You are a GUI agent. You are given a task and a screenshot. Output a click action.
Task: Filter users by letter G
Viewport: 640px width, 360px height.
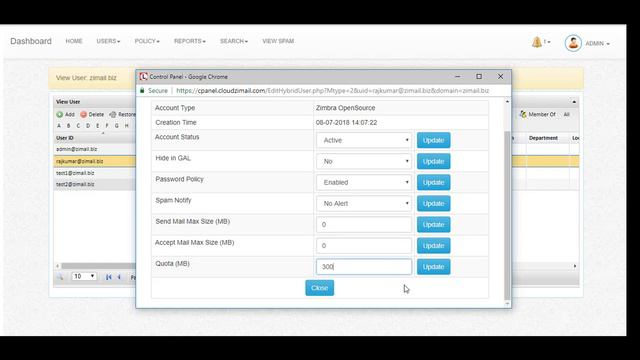(117, 126)
